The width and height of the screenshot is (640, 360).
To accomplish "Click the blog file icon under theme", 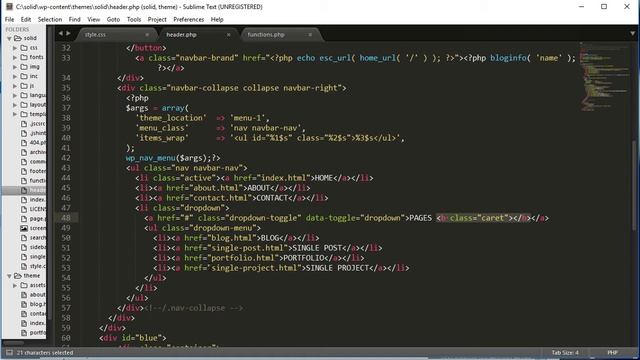I will 24,304.
